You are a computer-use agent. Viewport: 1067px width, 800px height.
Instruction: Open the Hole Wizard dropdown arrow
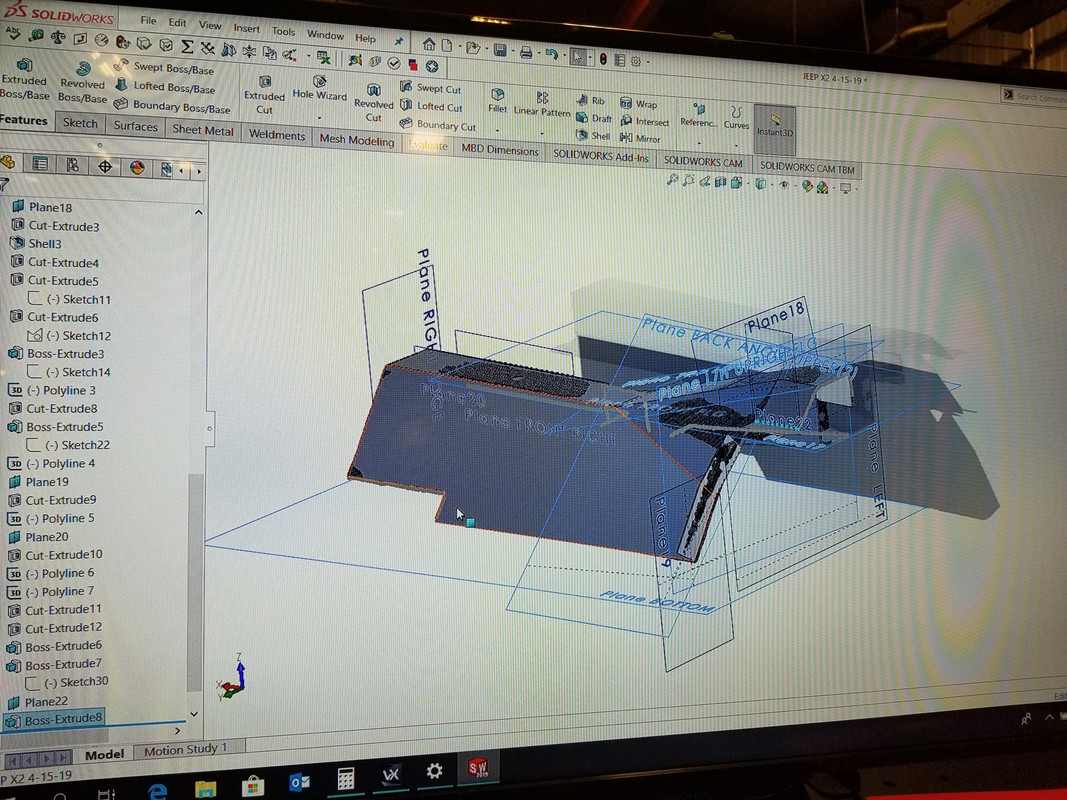pyautogui.click(x=319, y=118)
